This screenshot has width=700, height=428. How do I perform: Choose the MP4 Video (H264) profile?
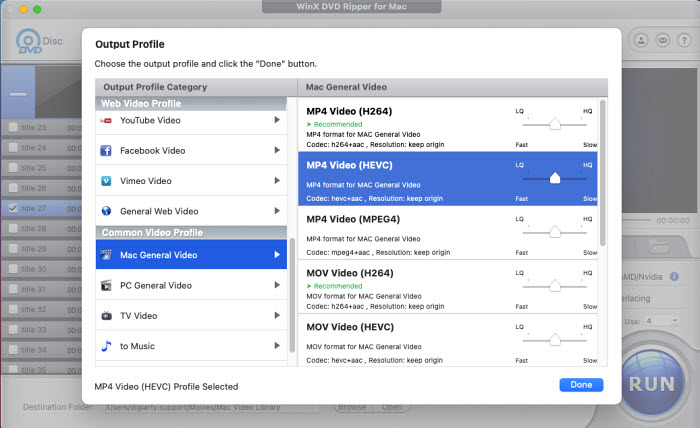tap(448, 125)
